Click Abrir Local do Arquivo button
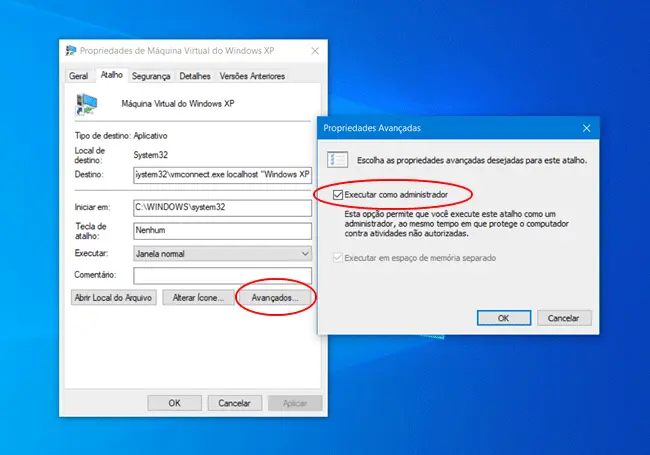Viewport: 650px width, 455px height. click(111, 298)
